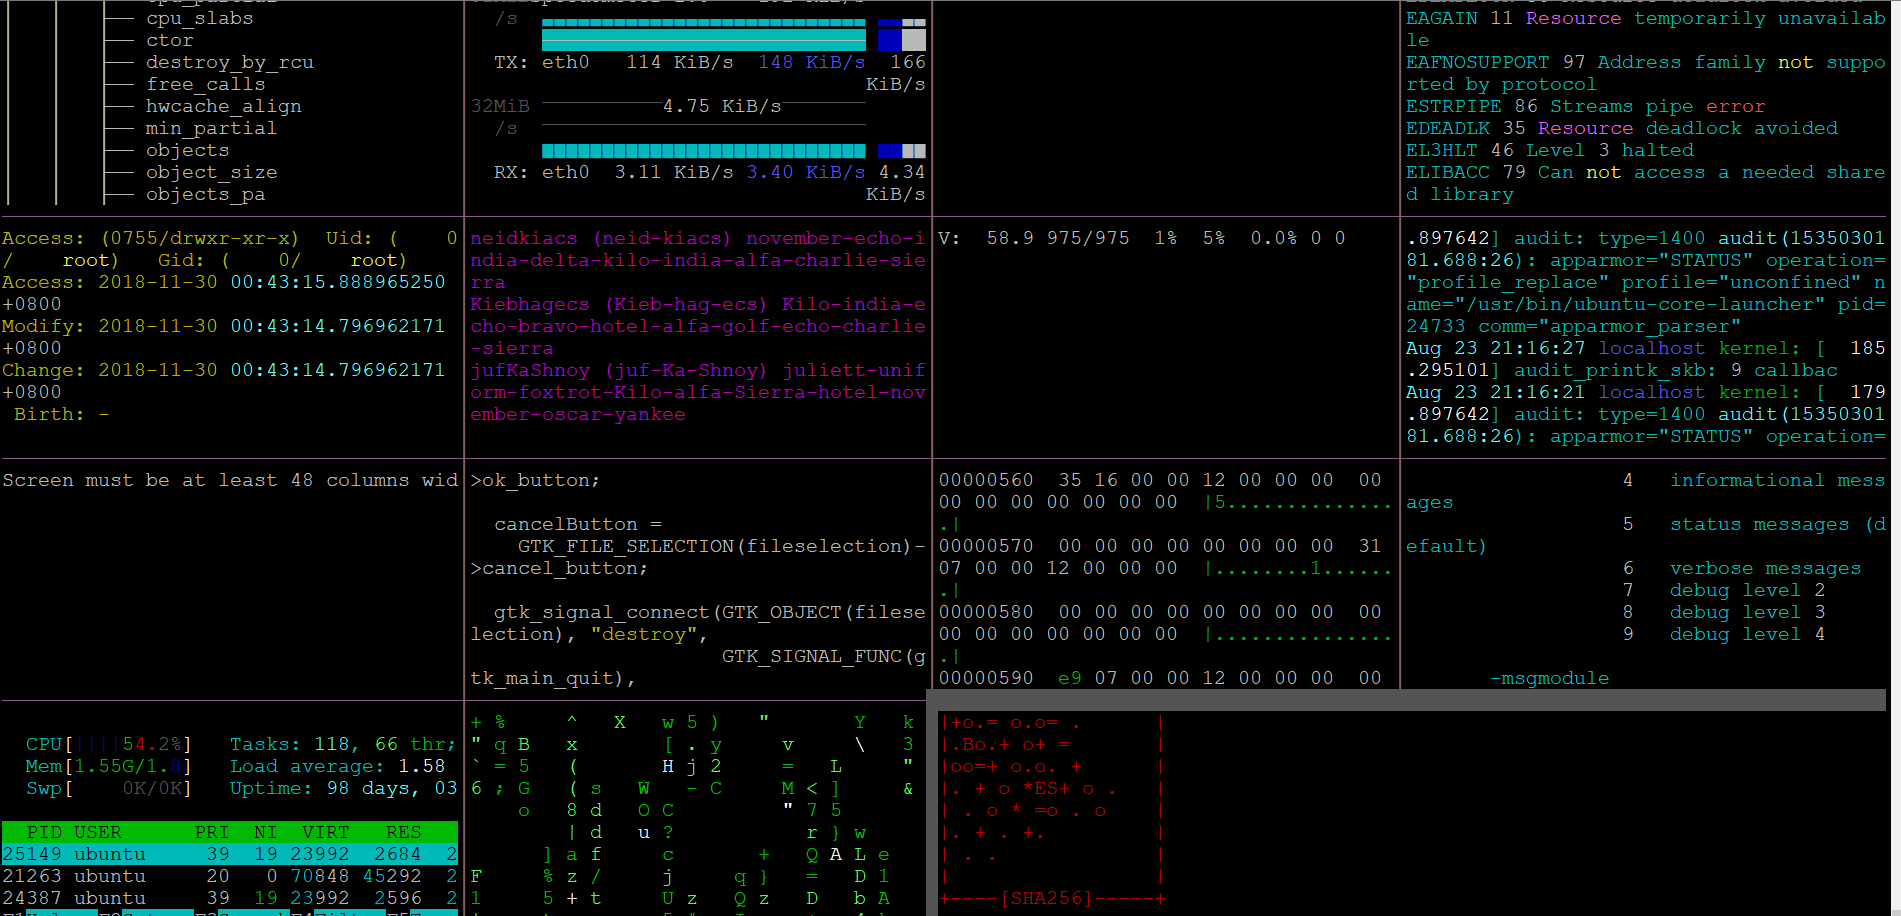Image resolution: width=1901 pixels, height=916 pixels.
Task: Click the EAFNOSUPPORT 97 errno entry
Action: click(x=1645, y=73)
